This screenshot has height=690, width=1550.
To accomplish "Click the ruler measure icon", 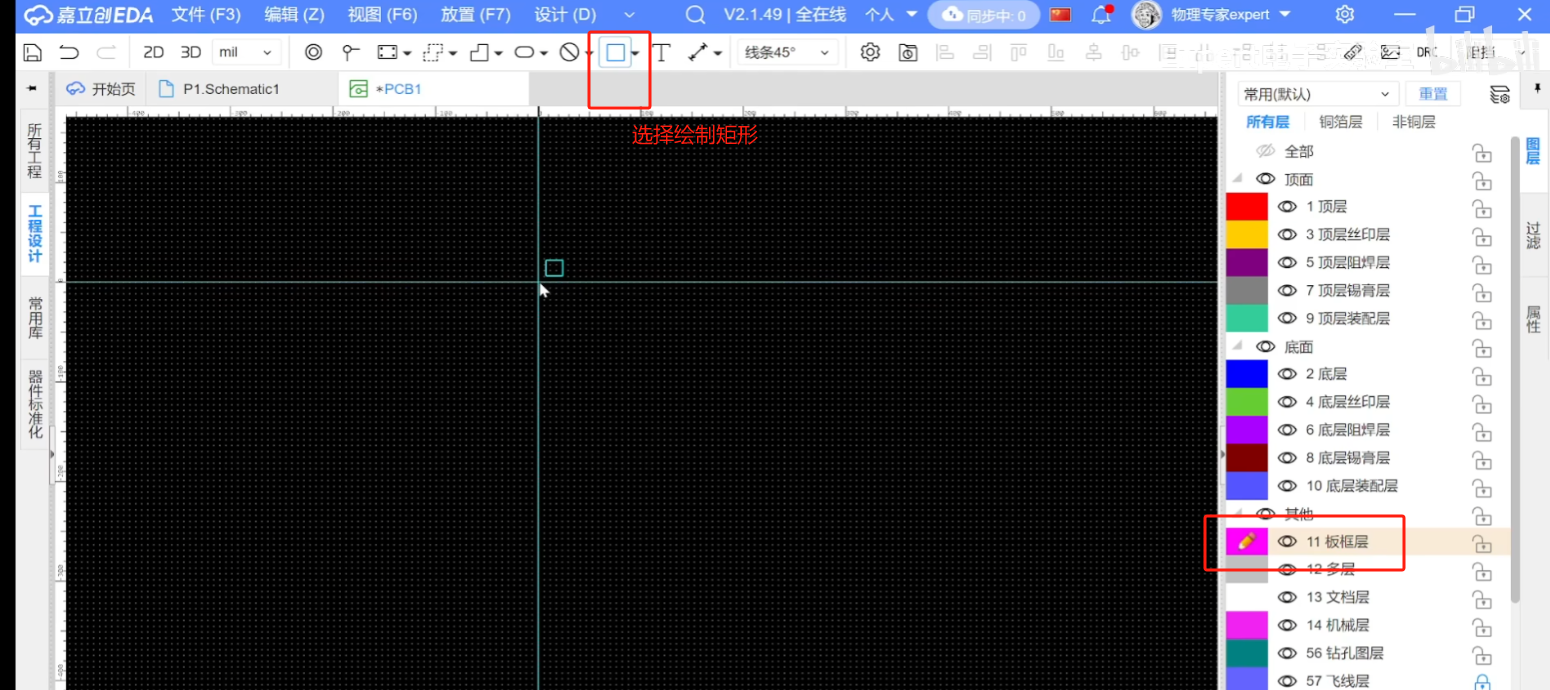I will 1353,52.
